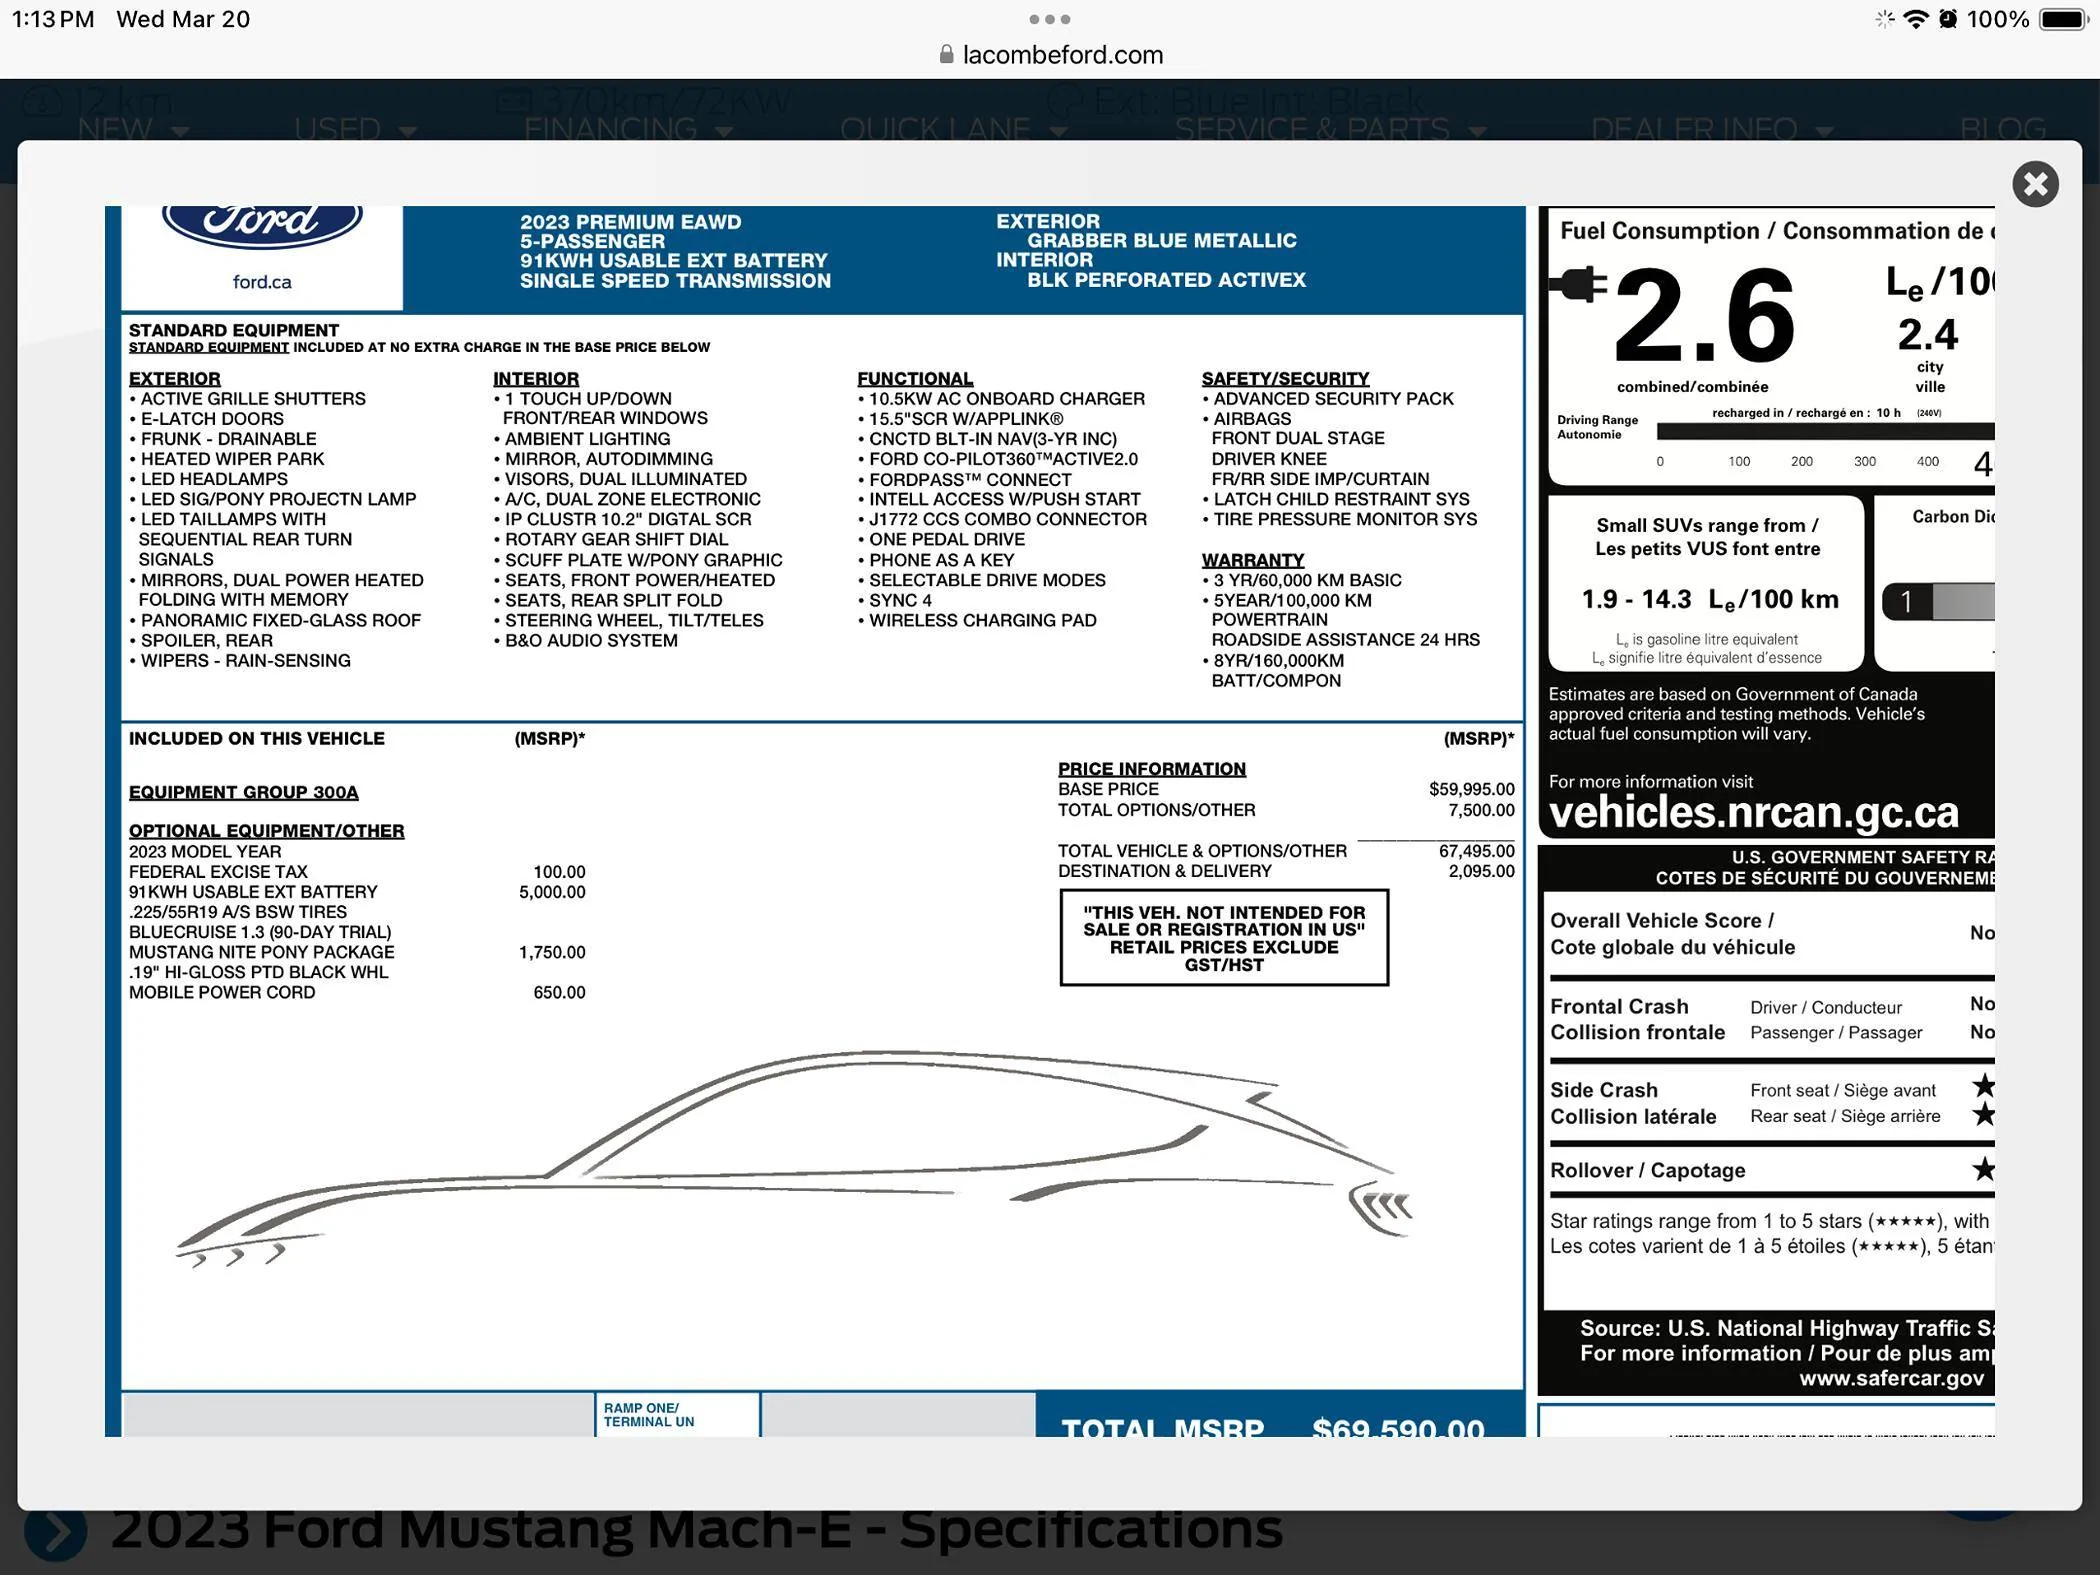Tap the ford.ca link under logo
The height and width of the screenshot is (1575, 2100).
click(x=262, y=282)
